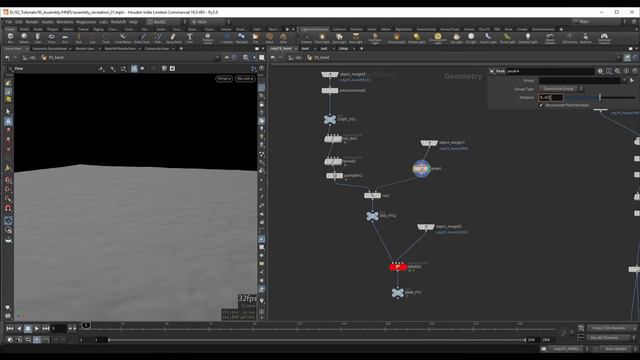Add a Spot Light from shelf
Screen dimensions: 640x360
pyautogui.click(x=339, y=38)
